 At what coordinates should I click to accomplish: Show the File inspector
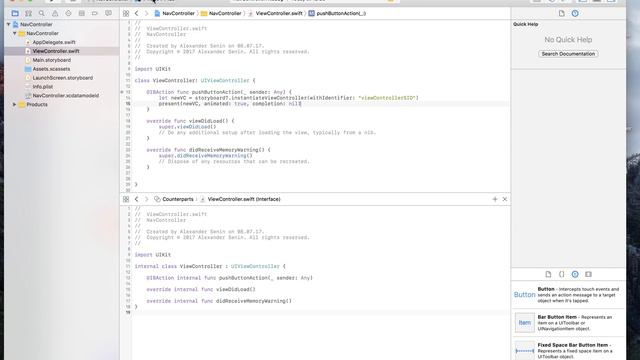pyautogui.click(x=562, y=13)
